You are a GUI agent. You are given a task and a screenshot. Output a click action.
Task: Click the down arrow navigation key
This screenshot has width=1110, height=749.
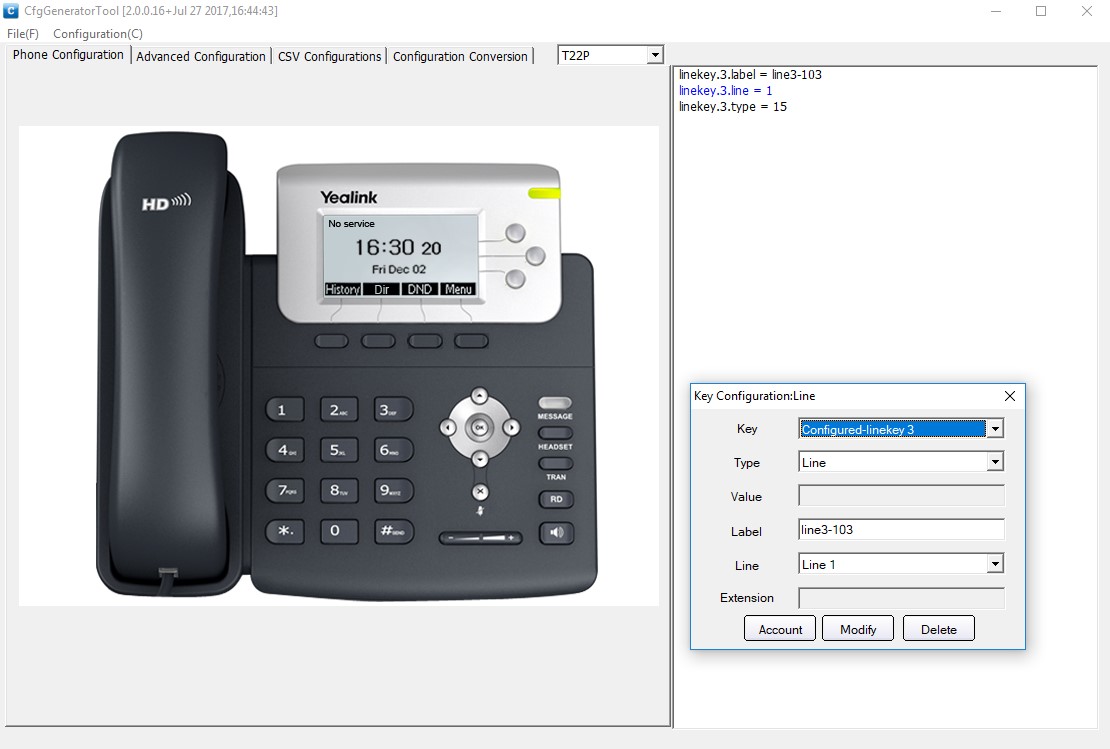480,459
